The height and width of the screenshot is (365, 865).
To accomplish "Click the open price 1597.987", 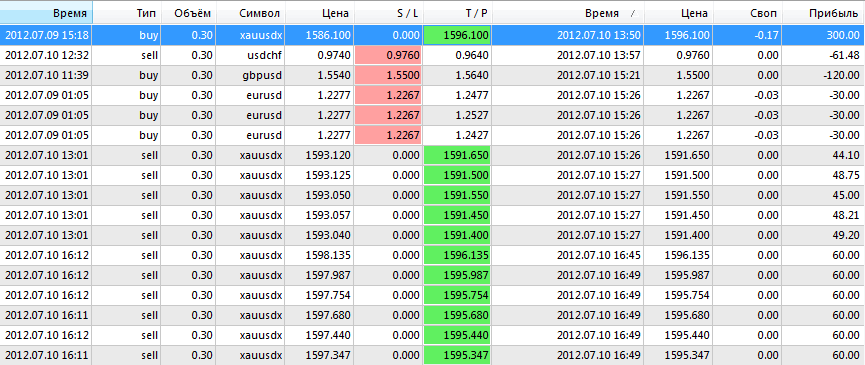I will (x=327, y=275).
